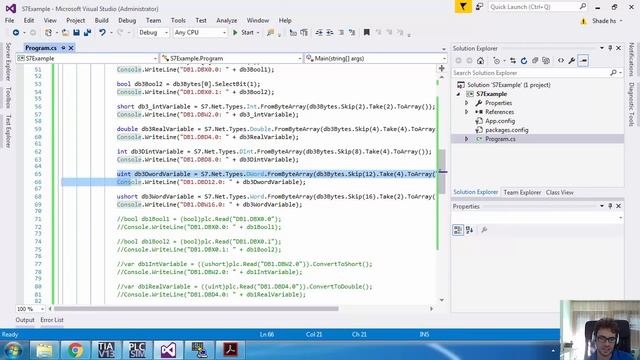
Task: Close the Program.cs tab
Action: point(71,48)
